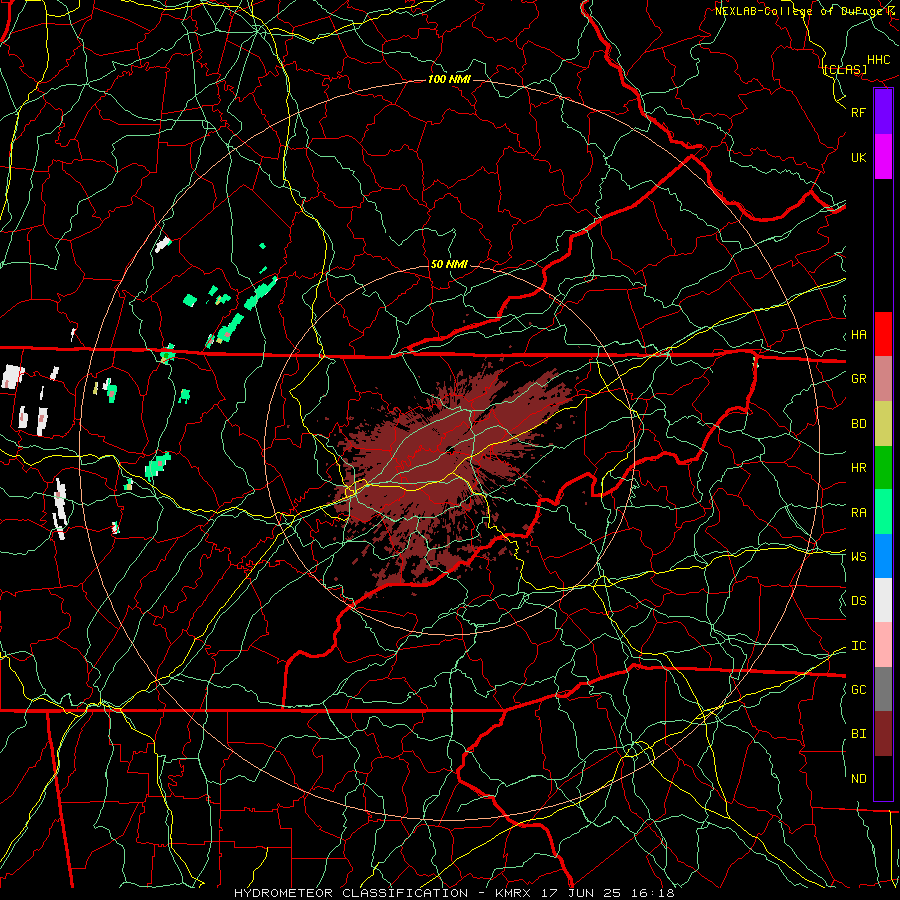
Task: Pick the light green RA legend swatch
Action: click(x=883, y=512)
